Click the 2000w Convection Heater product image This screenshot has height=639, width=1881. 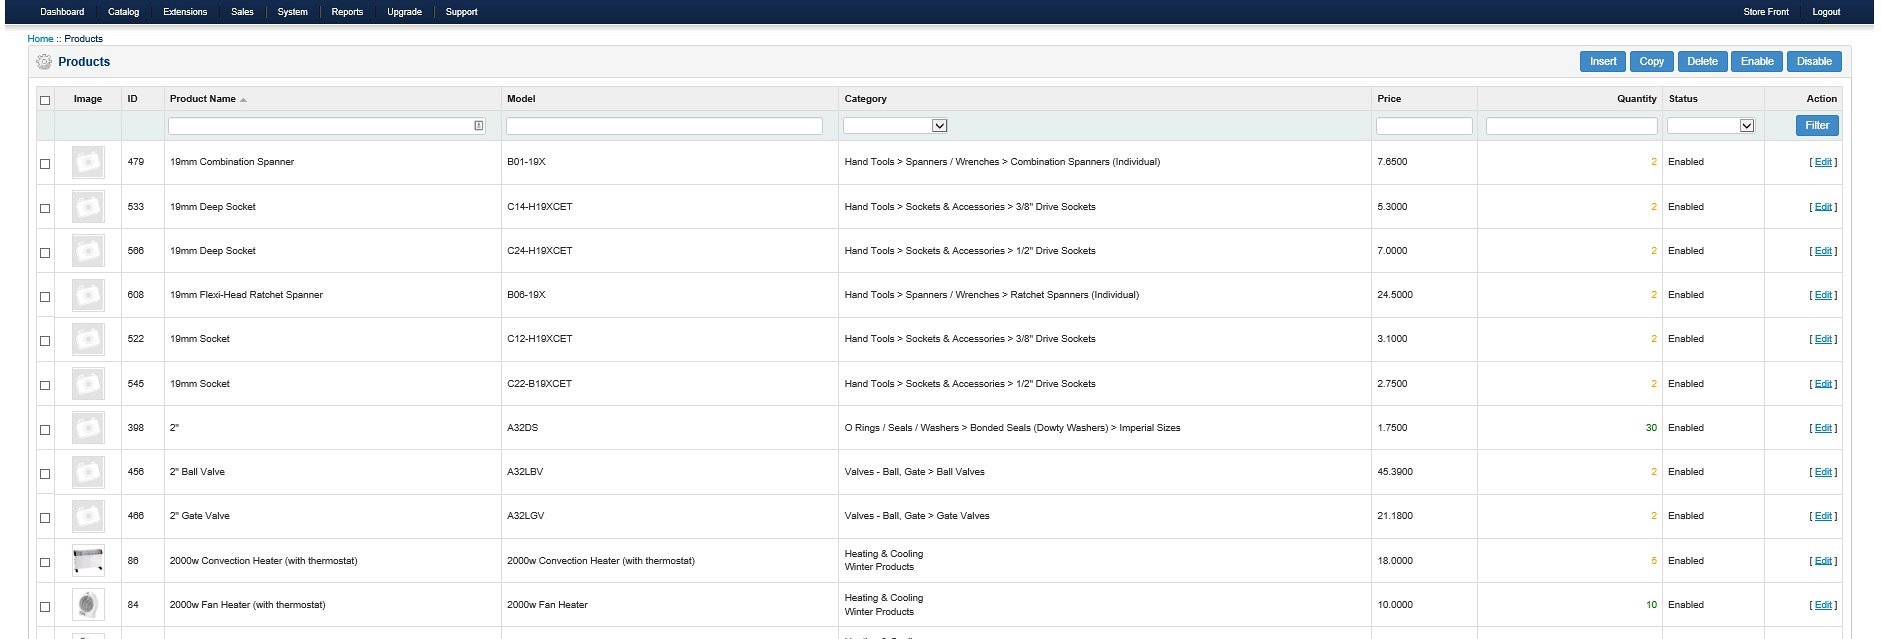click(88, 561)
